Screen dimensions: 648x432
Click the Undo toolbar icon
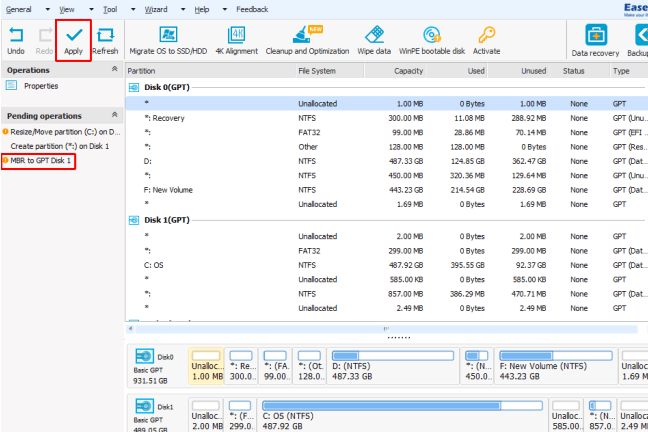pos(16,40)
